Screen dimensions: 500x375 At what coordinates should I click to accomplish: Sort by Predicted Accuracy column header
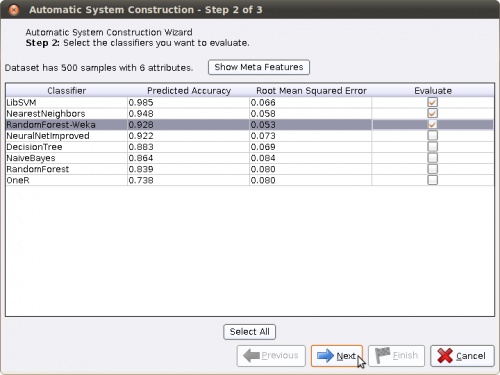tap(189, 91)
